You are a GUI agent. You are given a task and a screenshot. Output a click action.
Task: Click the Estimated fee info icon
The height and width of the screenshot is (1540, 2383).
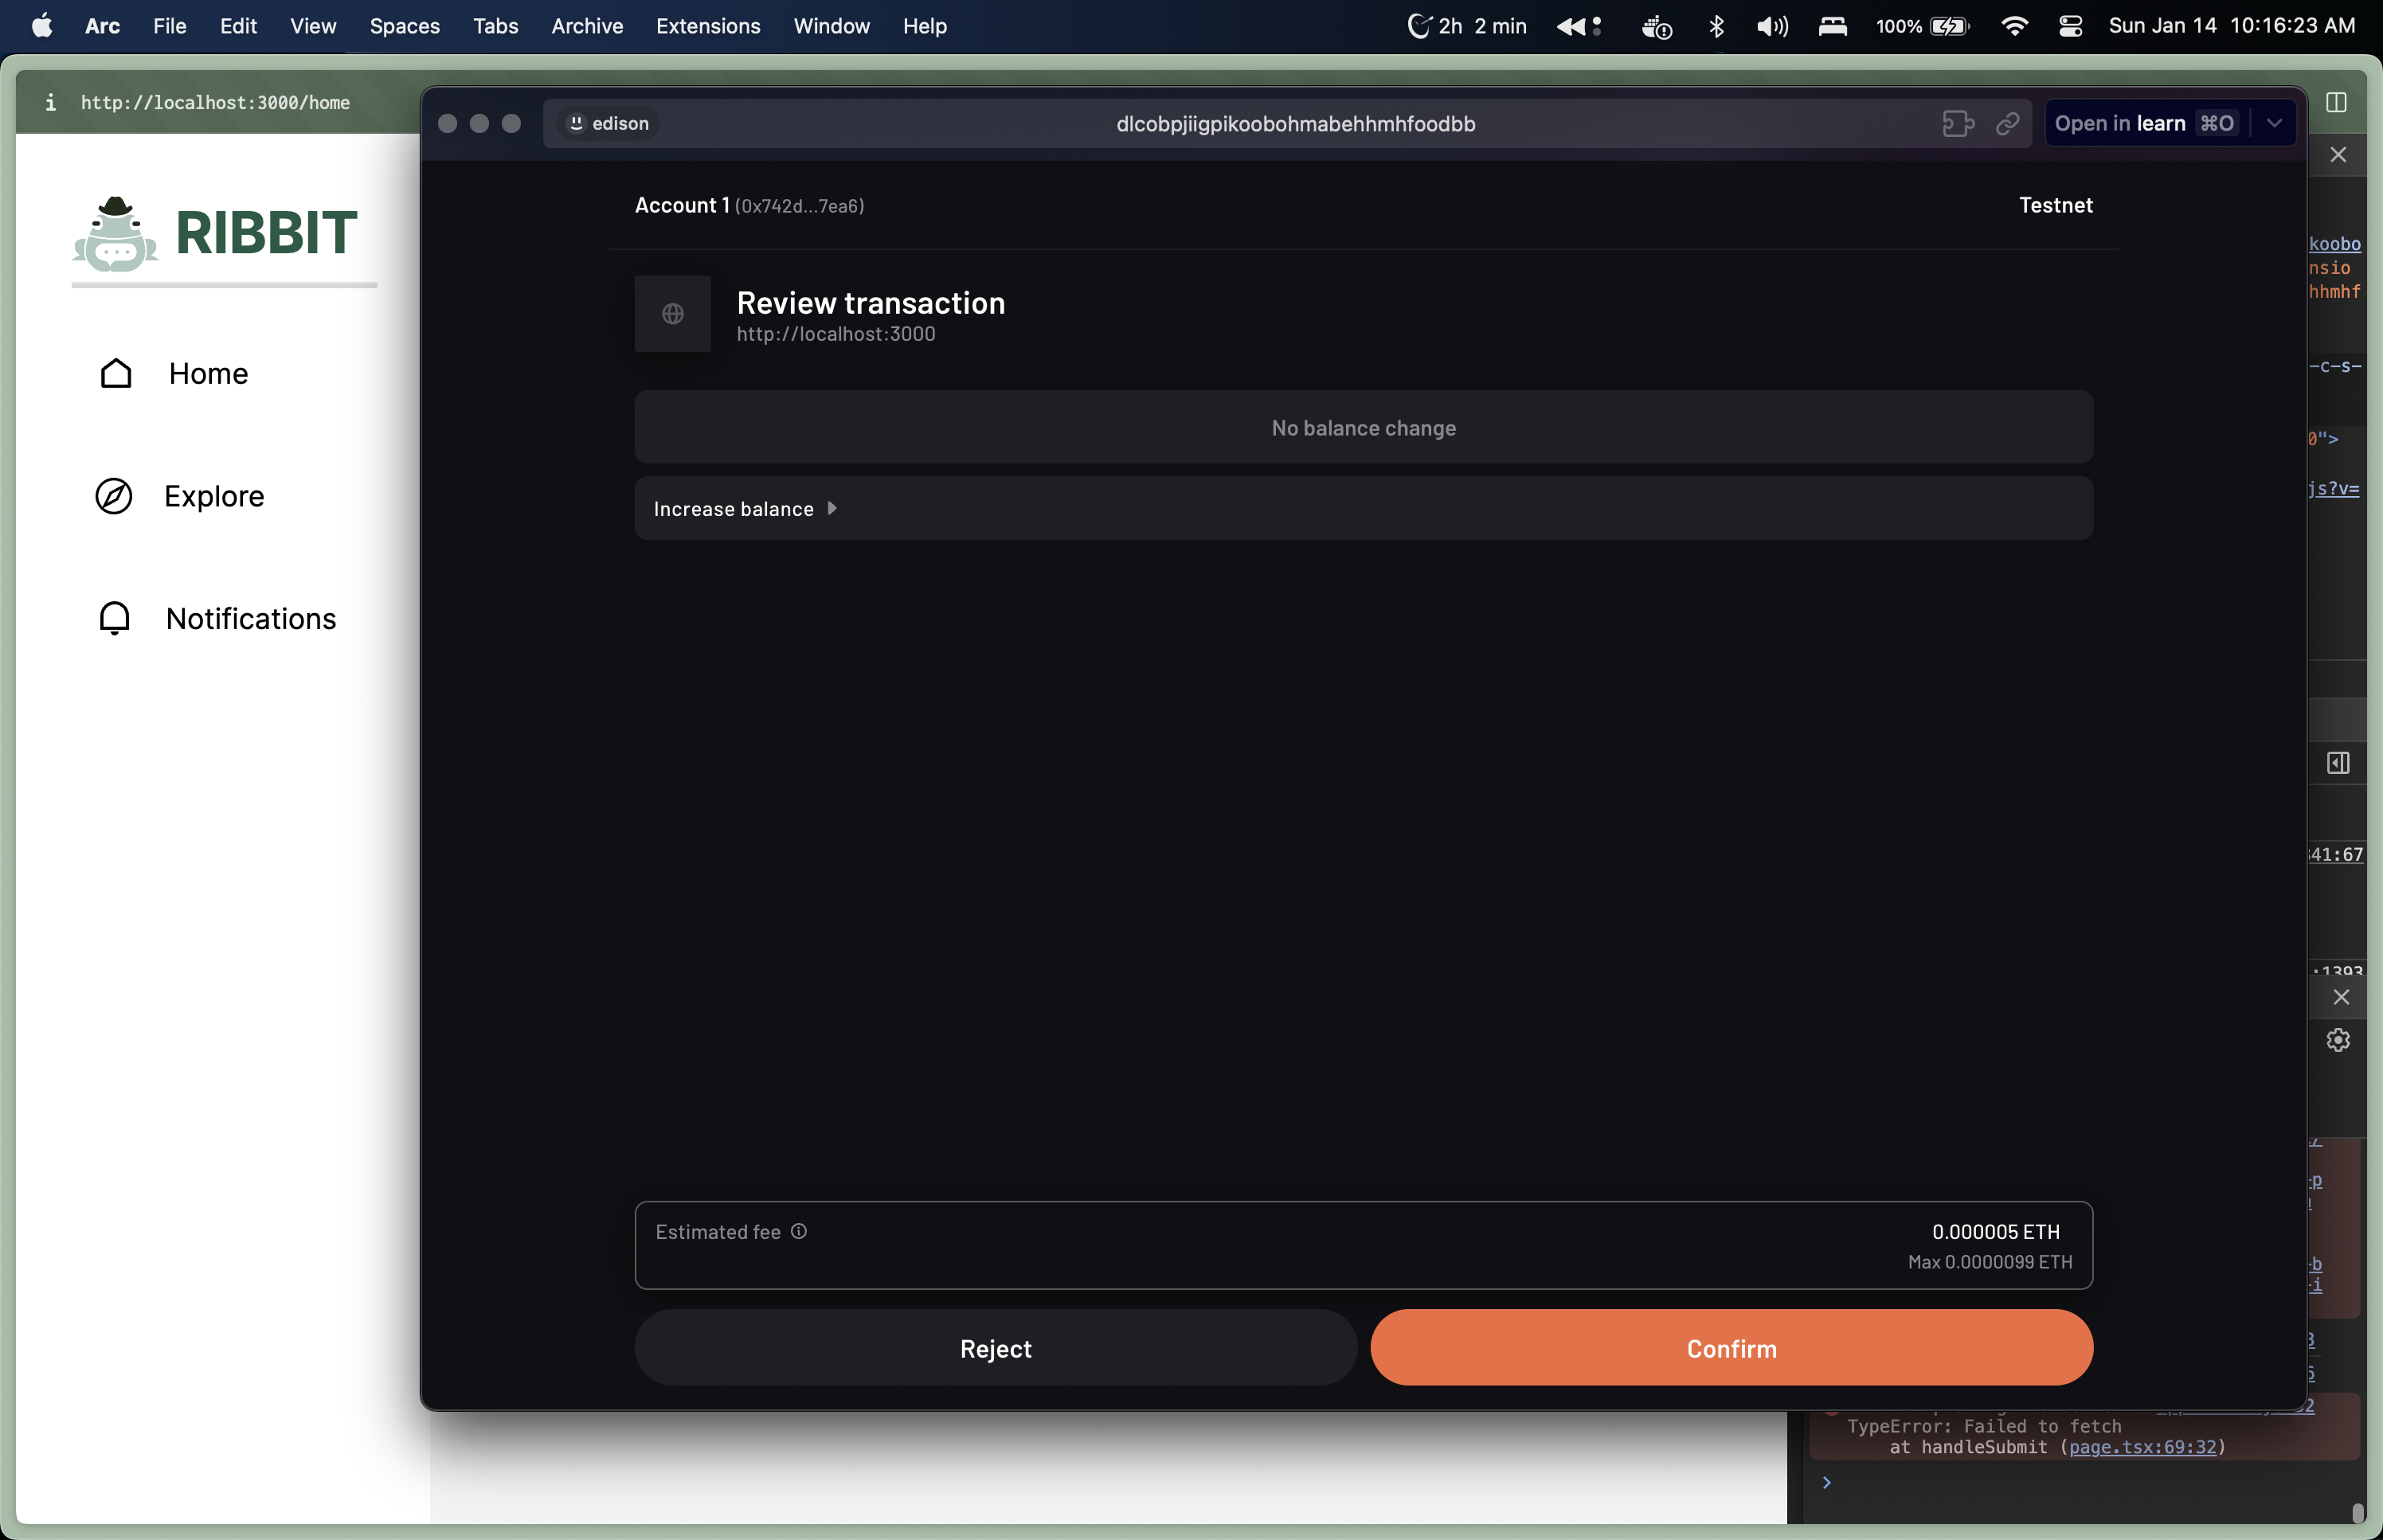[799, 1231]
